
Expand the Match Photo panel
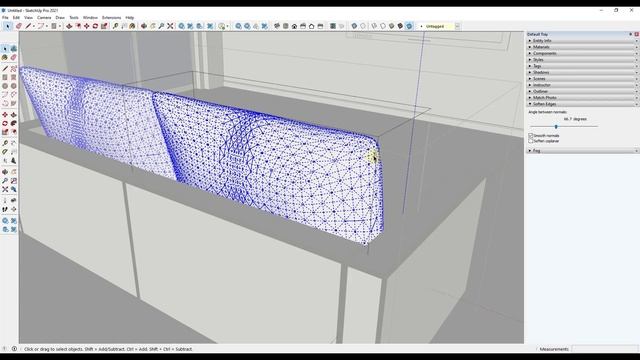(582, 98)
